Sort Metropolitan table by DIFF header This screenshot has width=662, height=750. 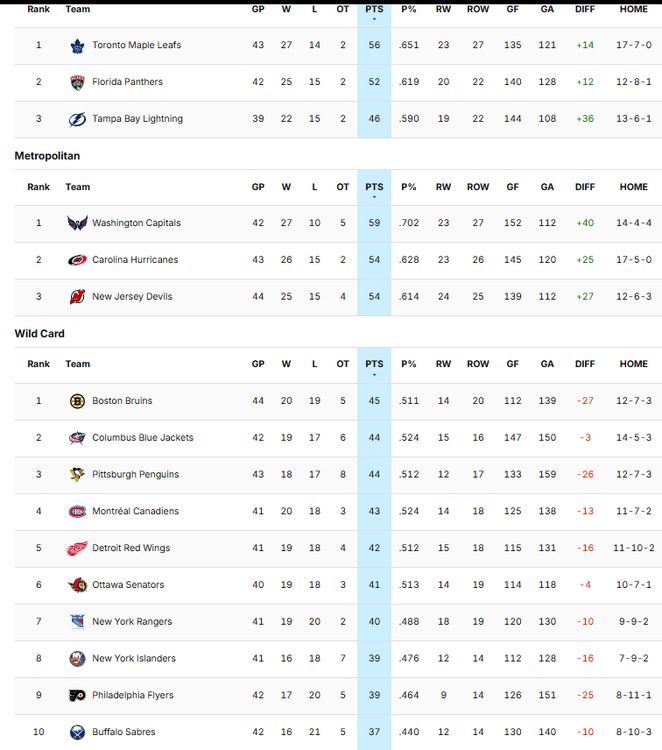(x=585, y=187)
